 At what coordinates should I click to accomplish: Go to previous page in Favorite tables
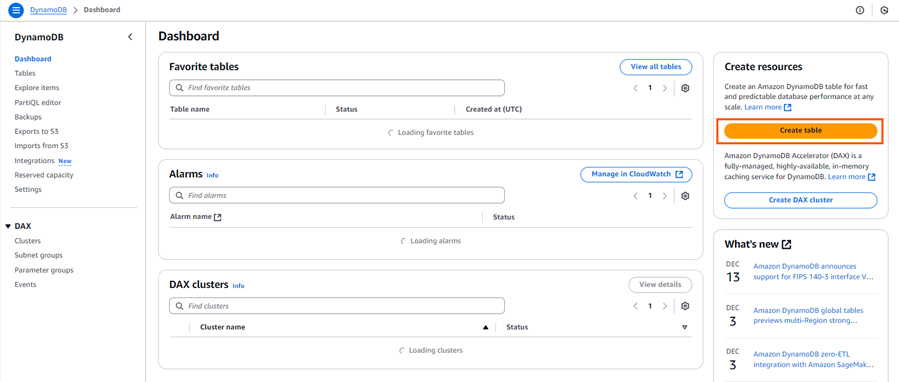(x=635, y=88)
